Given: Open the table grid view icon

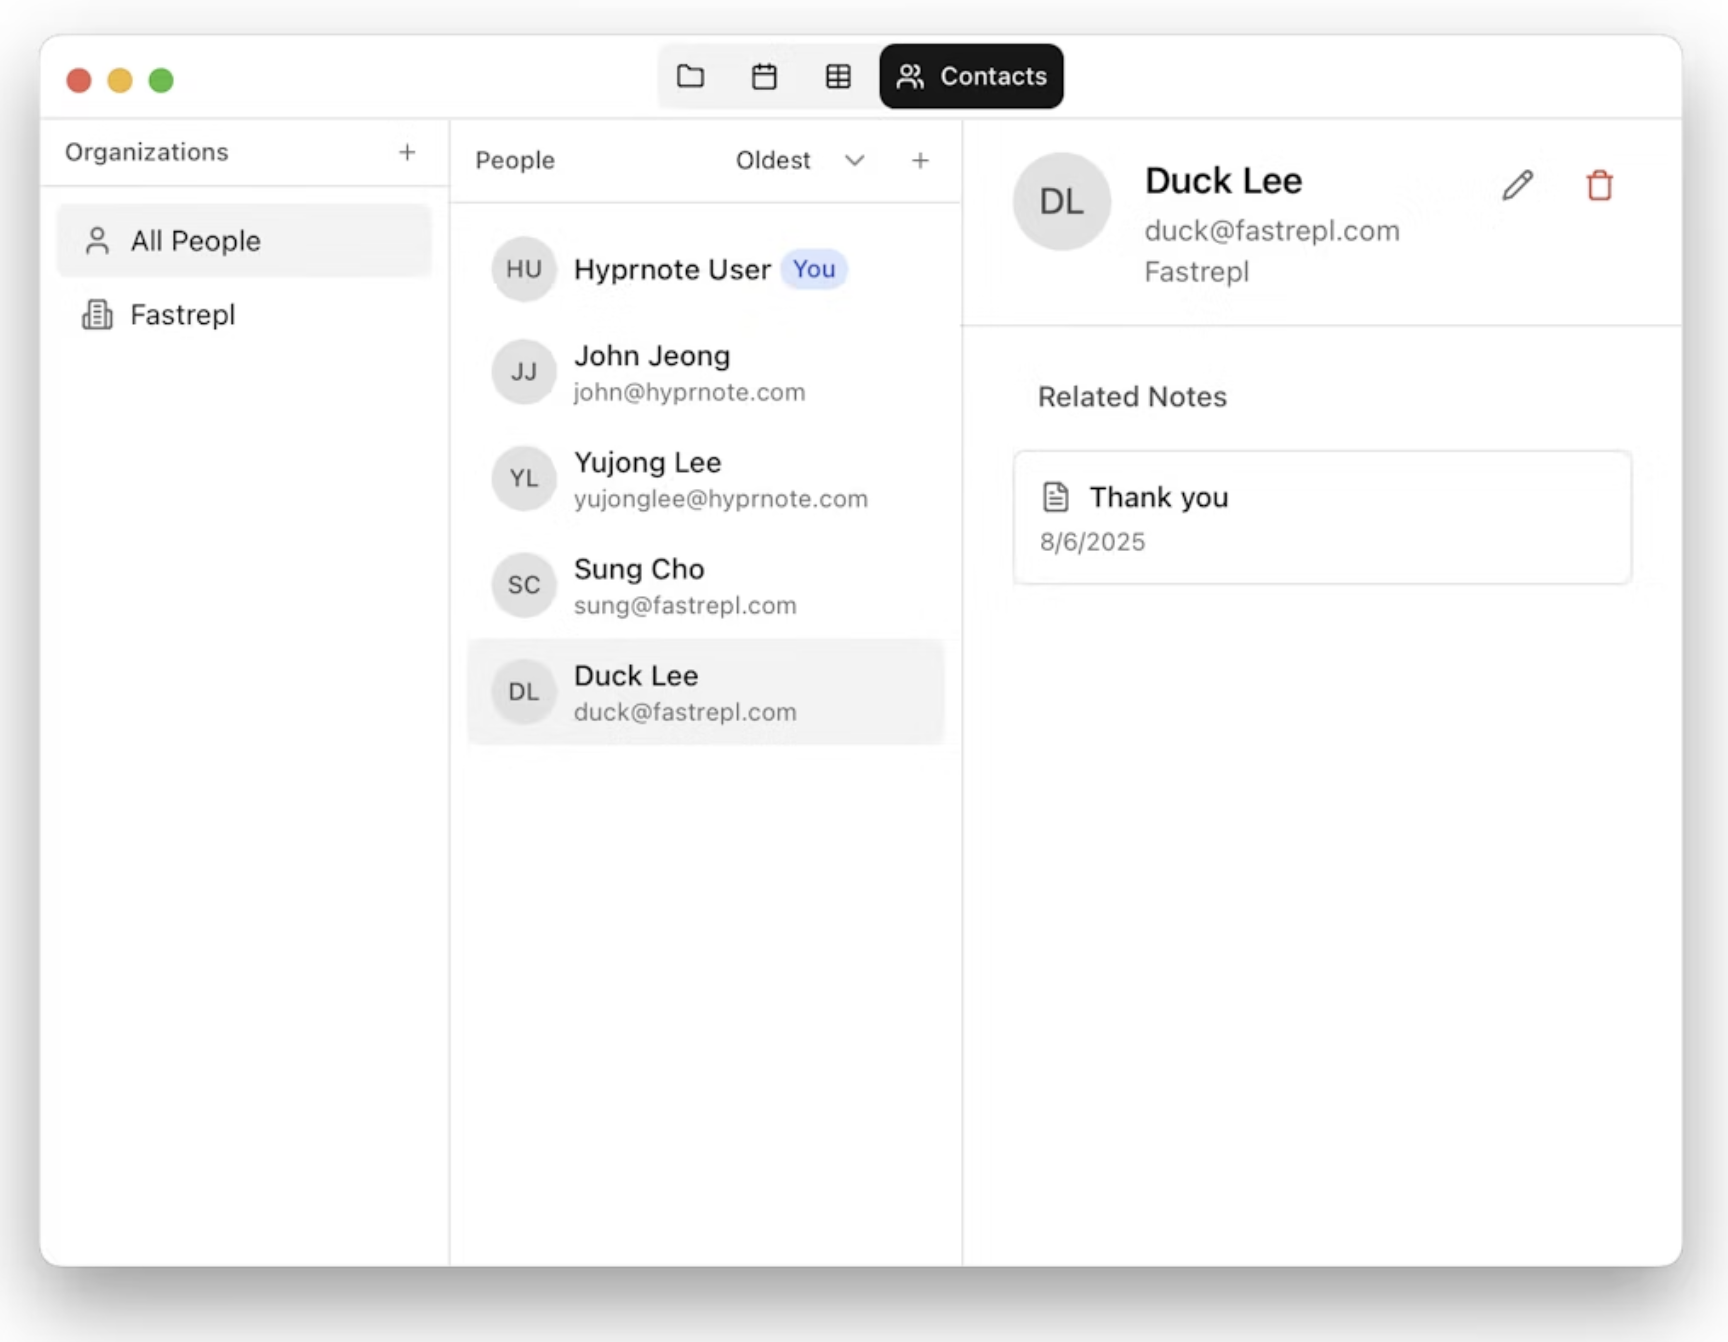Looking at the screenshot, I should coord(838,77).
